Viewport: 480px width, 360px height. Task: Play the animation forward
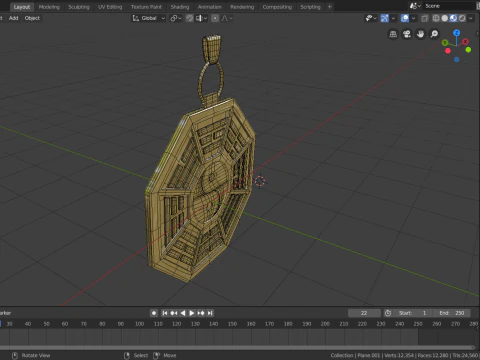[x=192, y=313]
